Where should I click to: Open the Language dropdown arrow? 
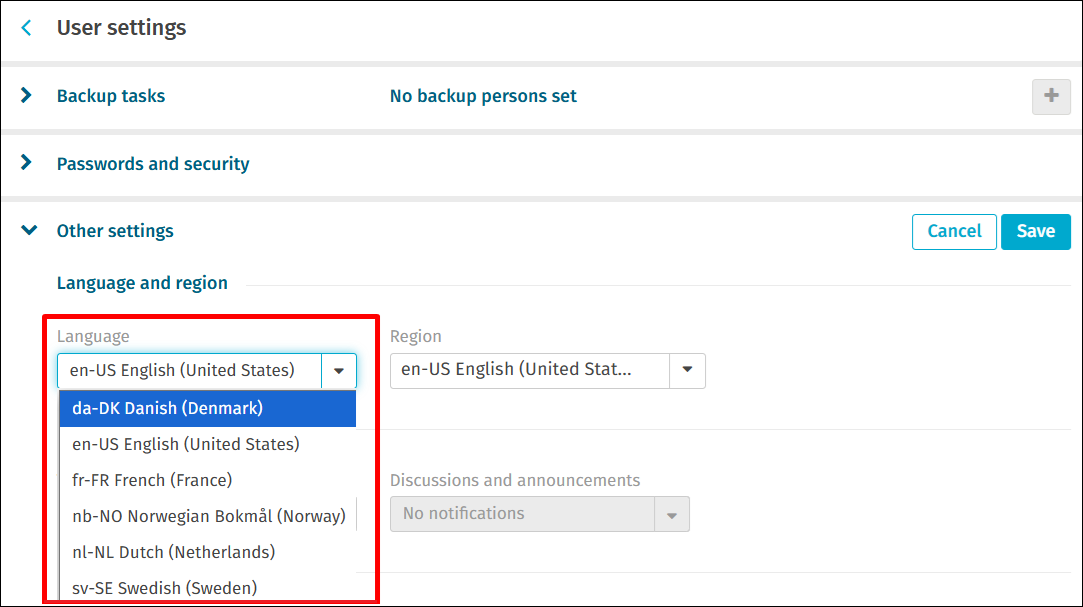(339, 371)
